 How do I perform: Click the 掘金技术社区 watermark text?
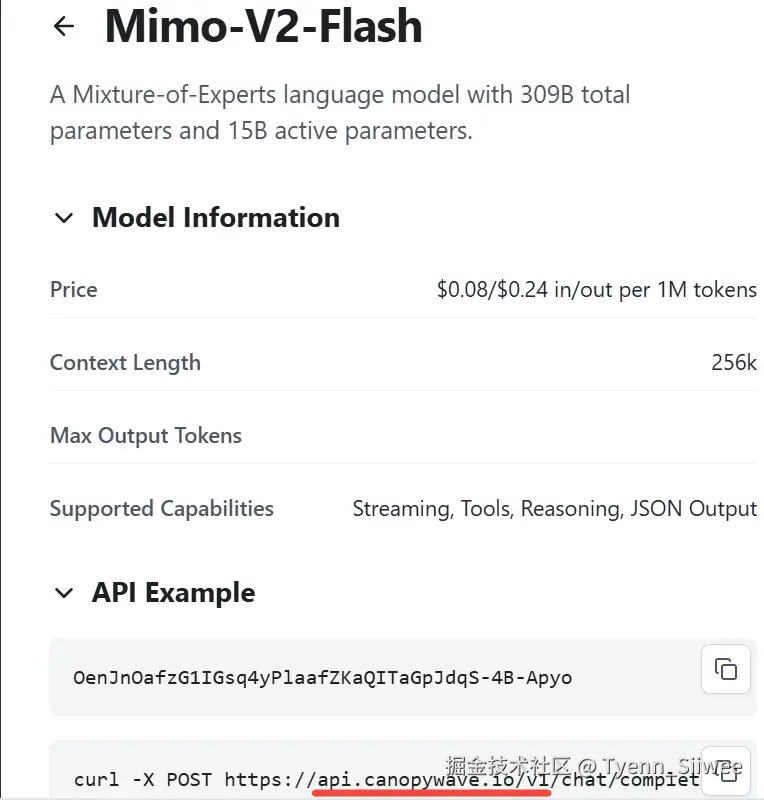click(x=507, y=768)
